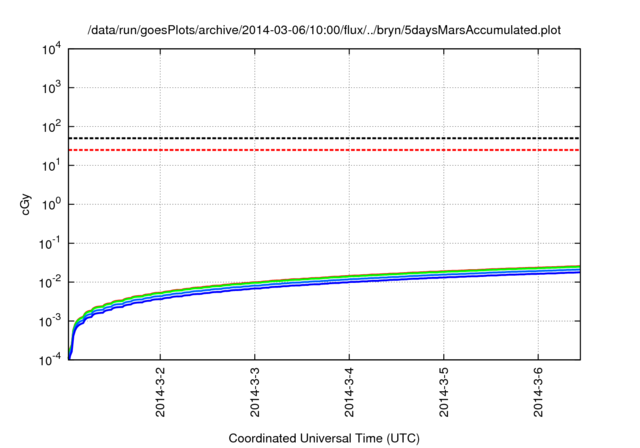Click the 10^0 y-axis tick label

[51, 204]
